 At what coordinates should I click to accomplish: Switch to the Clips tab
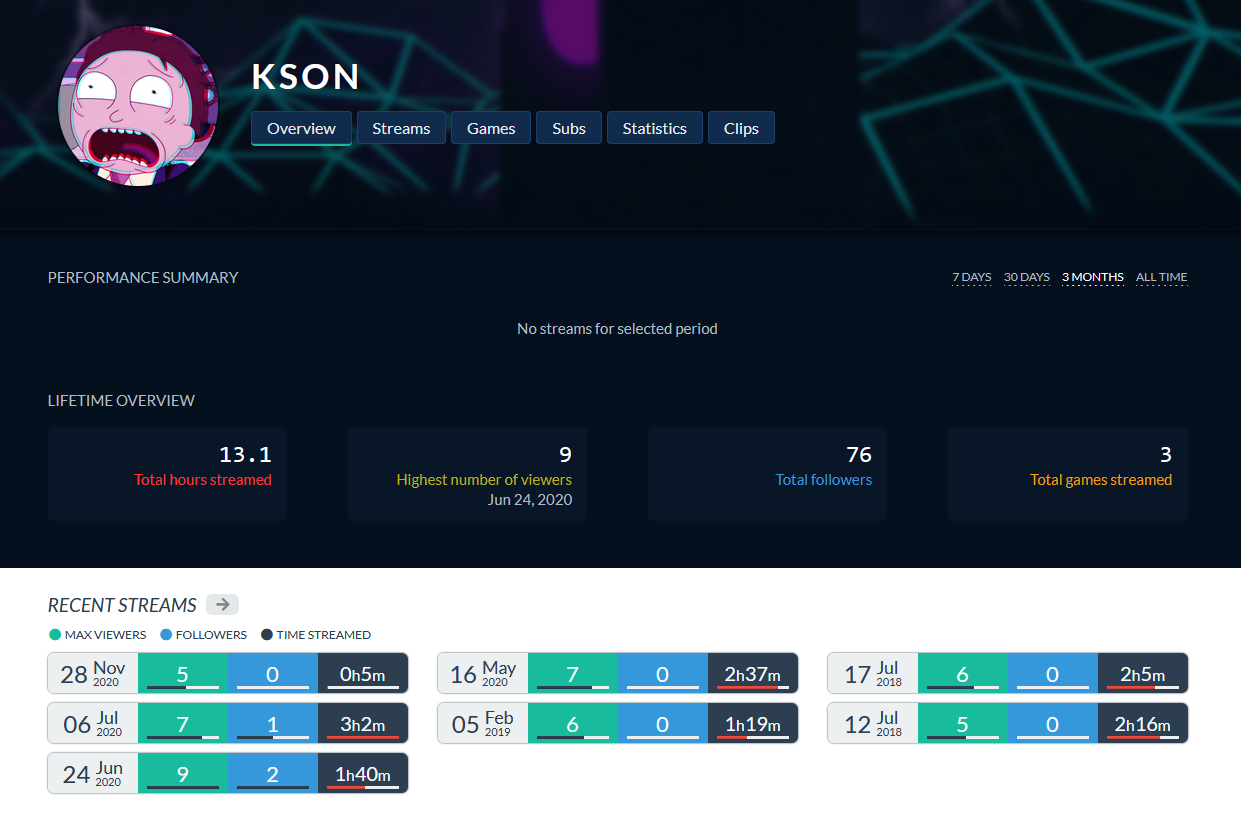tap(741, 128)
